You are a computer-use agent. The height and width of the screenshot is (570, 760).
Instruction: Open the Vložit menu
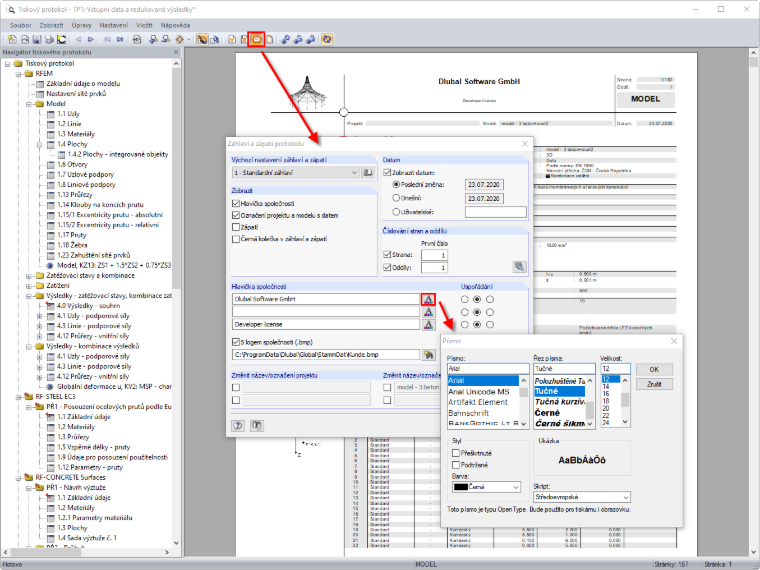144,25
